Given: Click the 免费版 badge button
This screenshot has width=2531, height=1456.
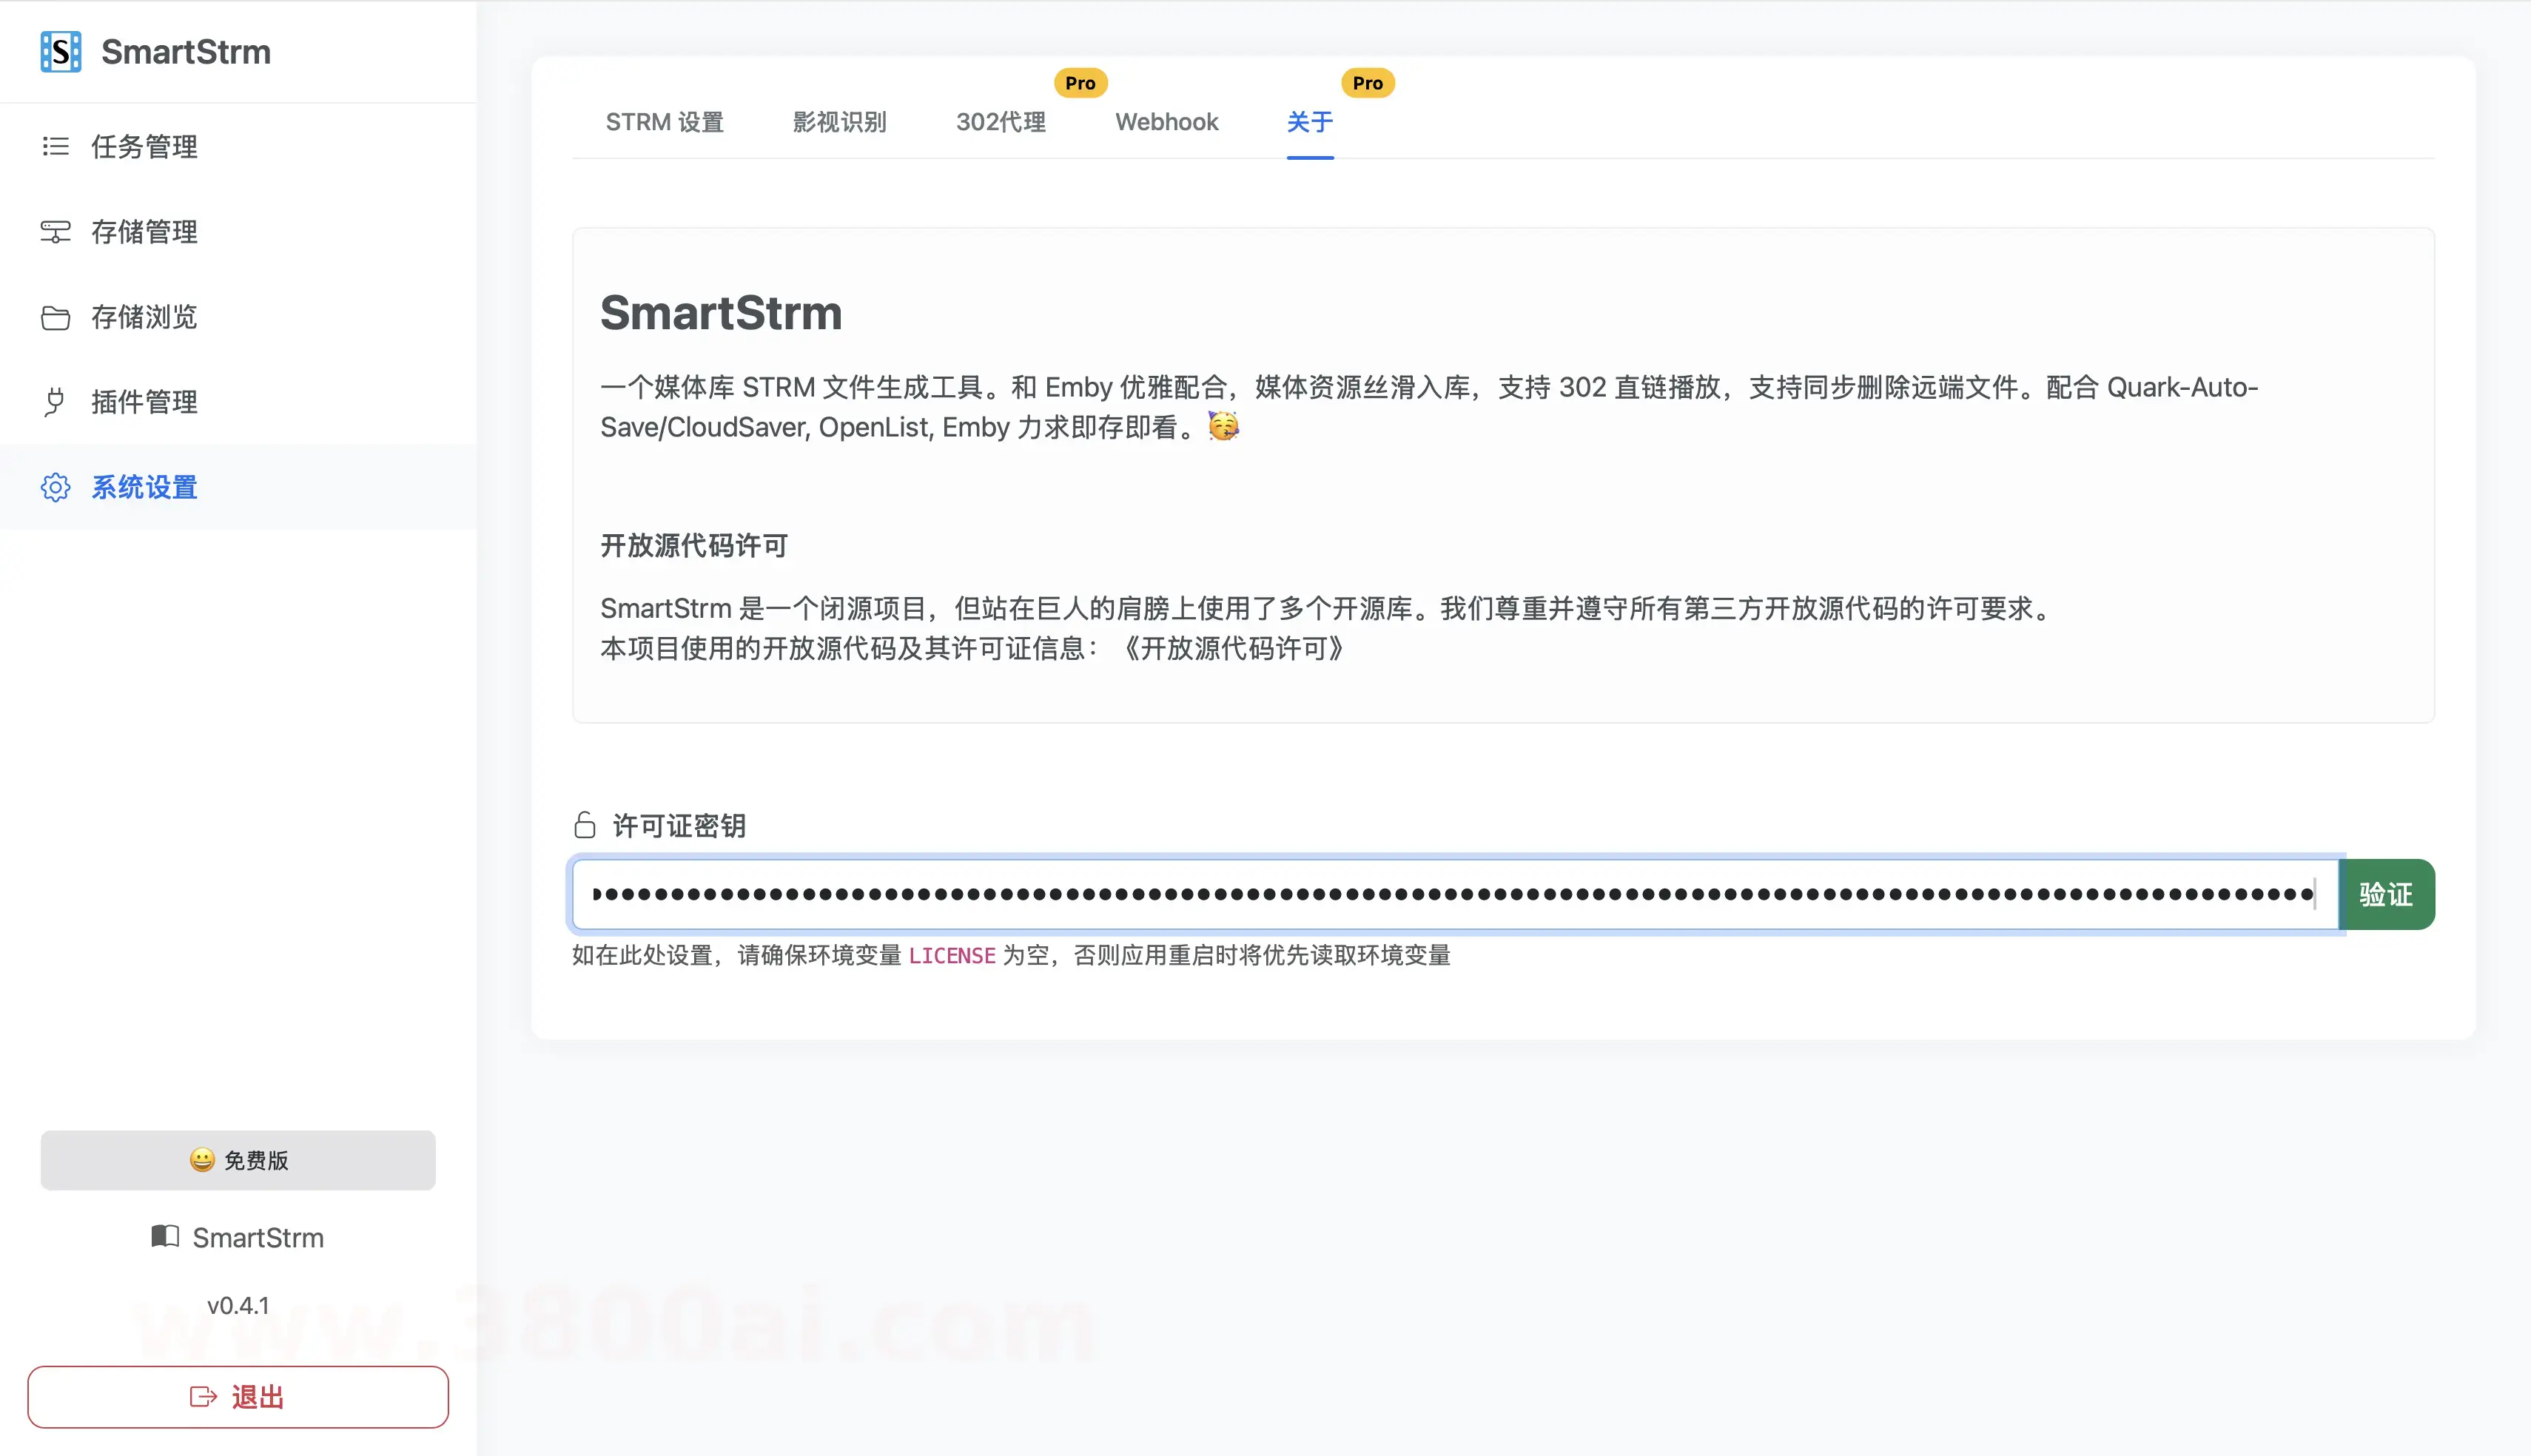Looking at the screenshot, I should point(238,1160).
